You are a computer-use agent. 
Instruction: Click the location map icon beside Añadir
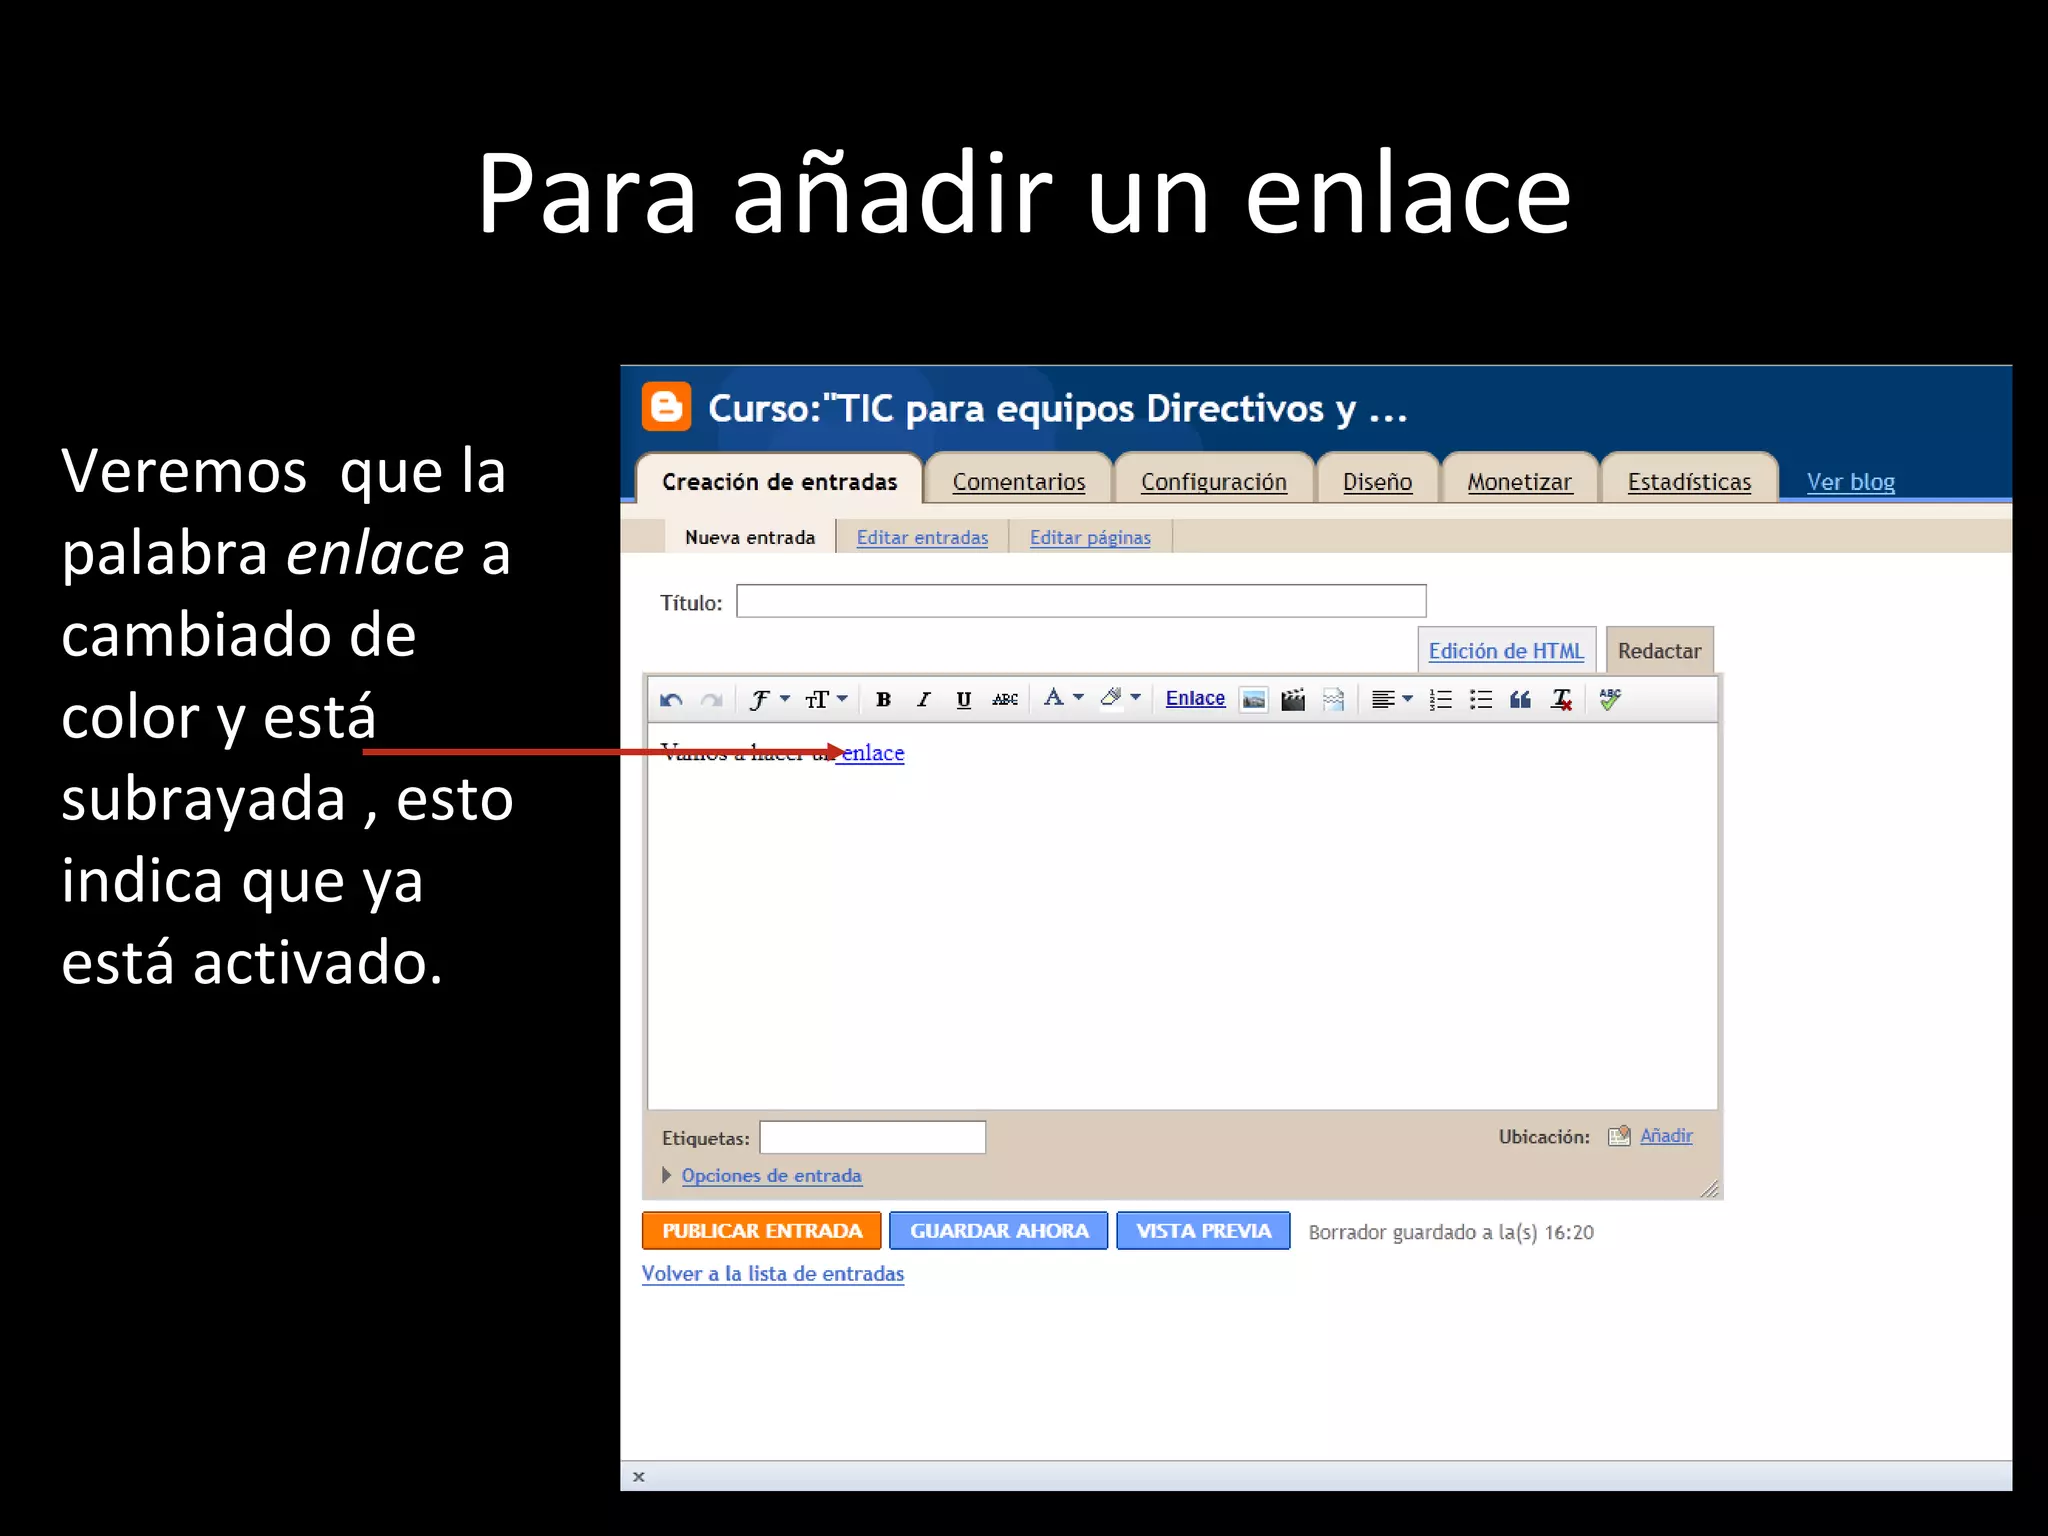(1619, 1136)
